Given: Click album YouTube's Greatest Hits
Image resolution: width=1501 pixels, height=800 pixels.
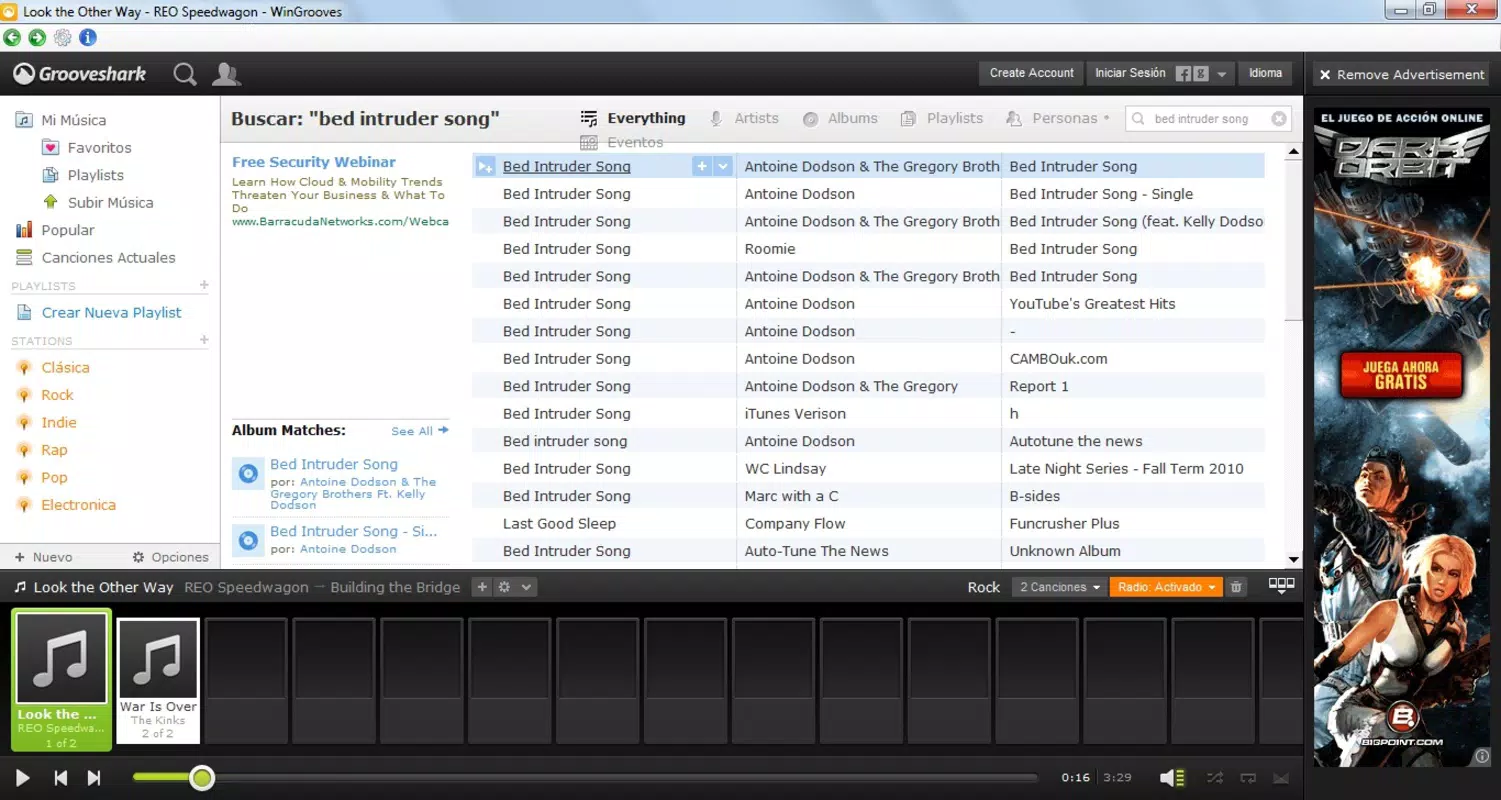Looking at the screenshot, I should [x=1092, y=304].
